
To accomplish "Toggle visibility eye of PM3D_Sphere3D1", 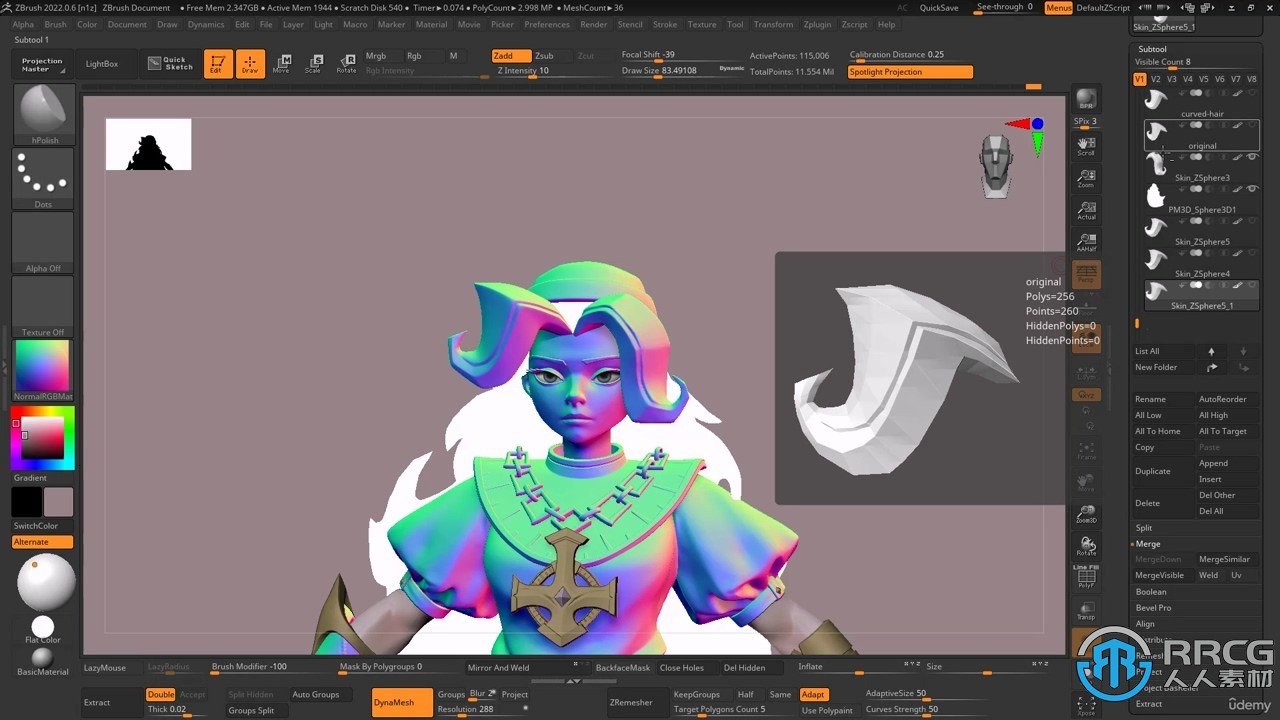I will tap(1252, 188).
